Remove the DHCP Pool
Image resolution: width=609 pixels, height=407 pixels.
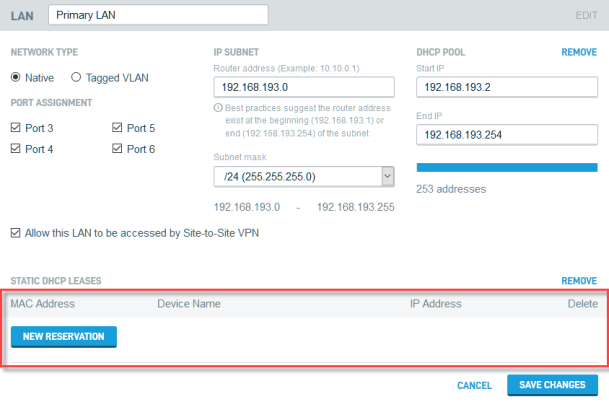point(579,51)
